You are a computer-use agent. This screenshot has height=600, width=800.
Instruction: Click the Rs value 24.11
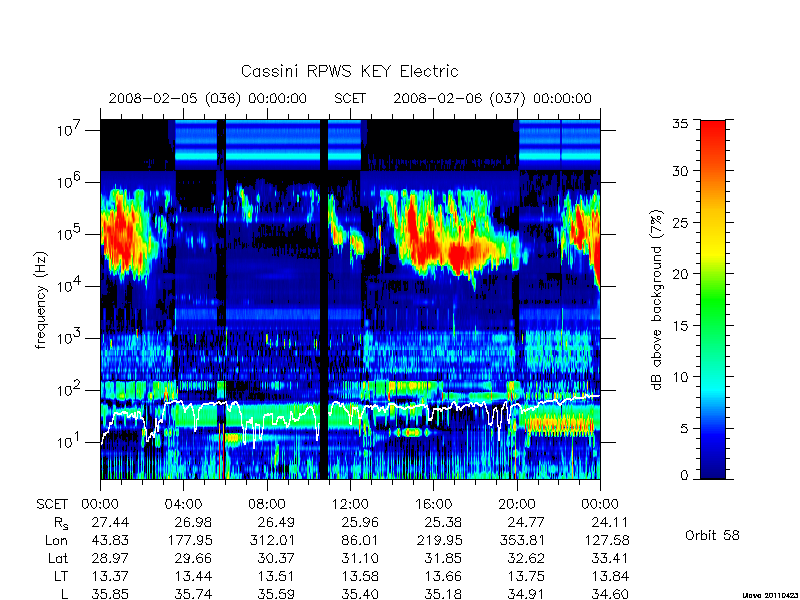pyautogui.click(x=610, y=522)
